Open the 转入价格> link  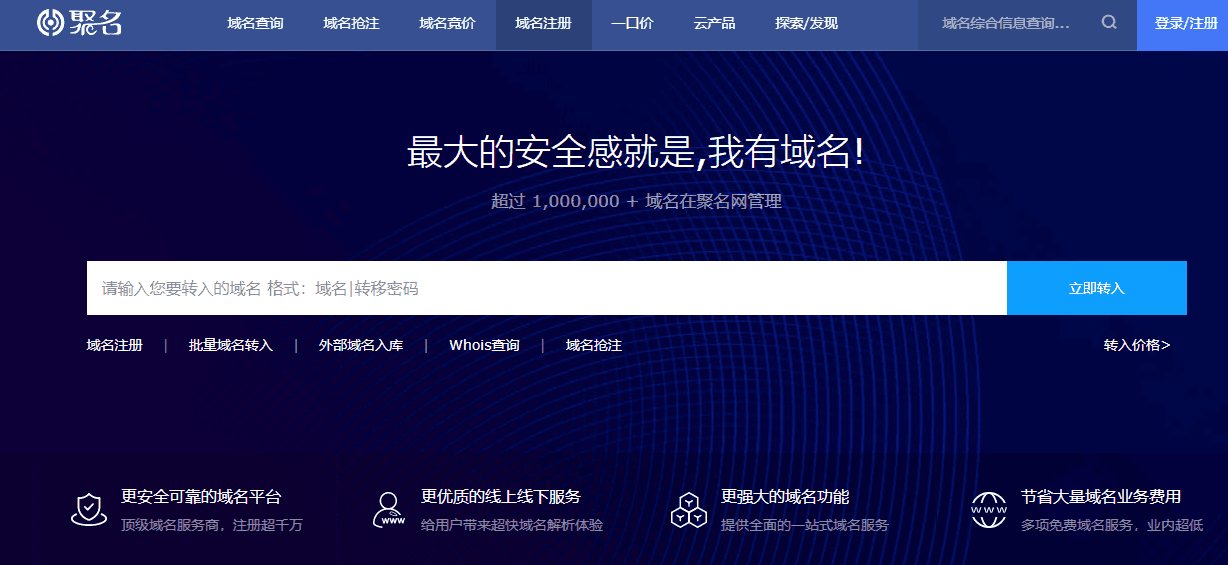pos(1137,345)
